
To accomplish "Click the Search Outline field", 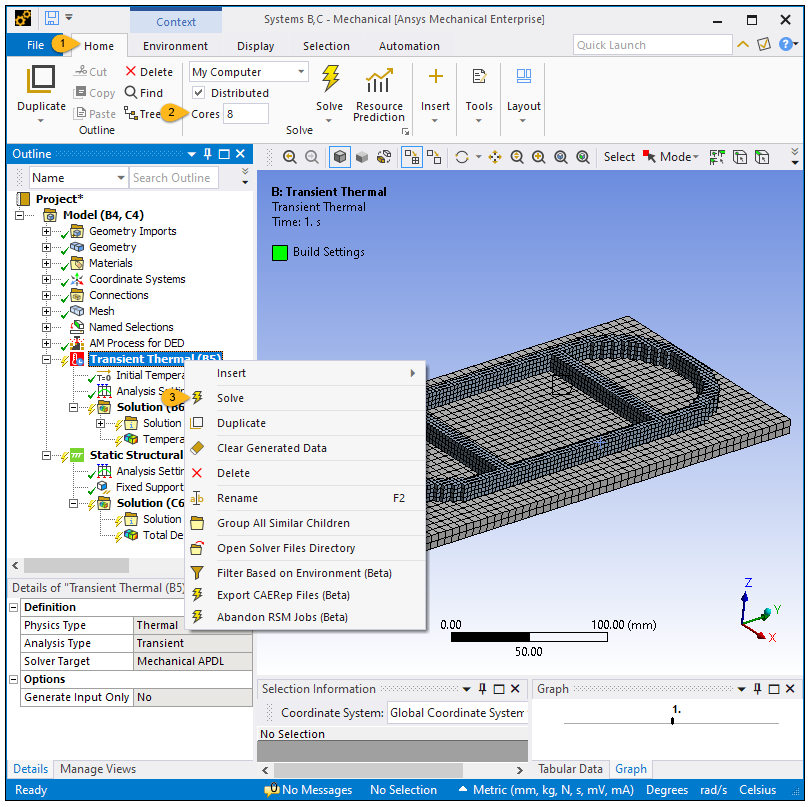I will 174,178.
